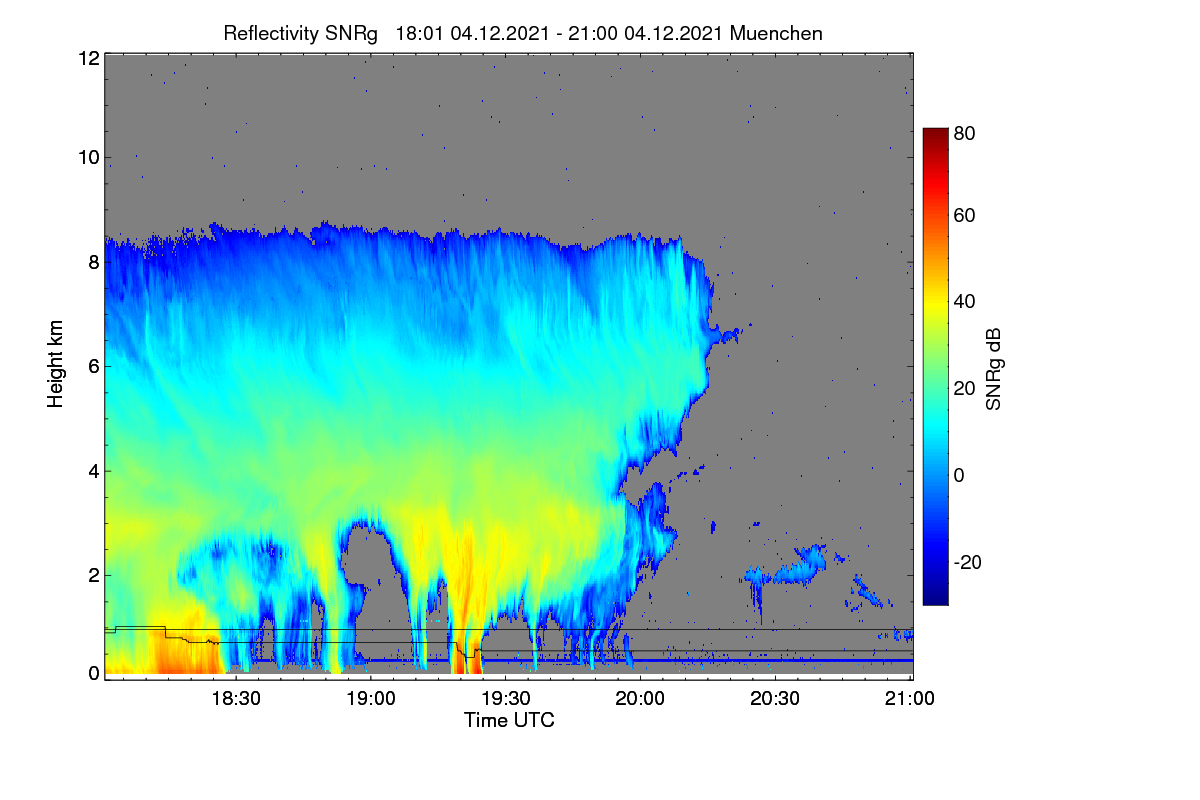
Task: Click the SNRg dB colorbar label
Action: coord(993,368)
